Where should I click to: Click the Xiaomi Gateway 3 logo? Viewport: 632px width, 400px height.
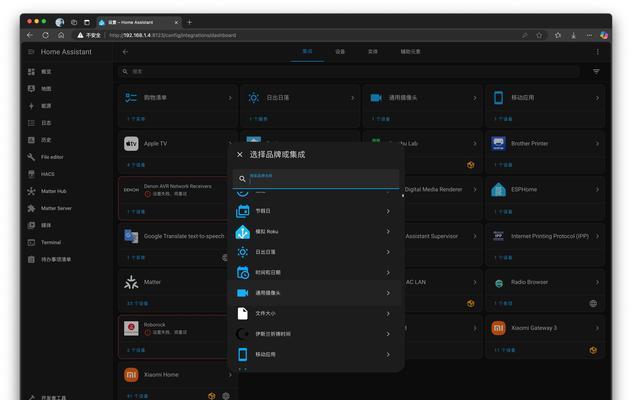click(499, 328)
